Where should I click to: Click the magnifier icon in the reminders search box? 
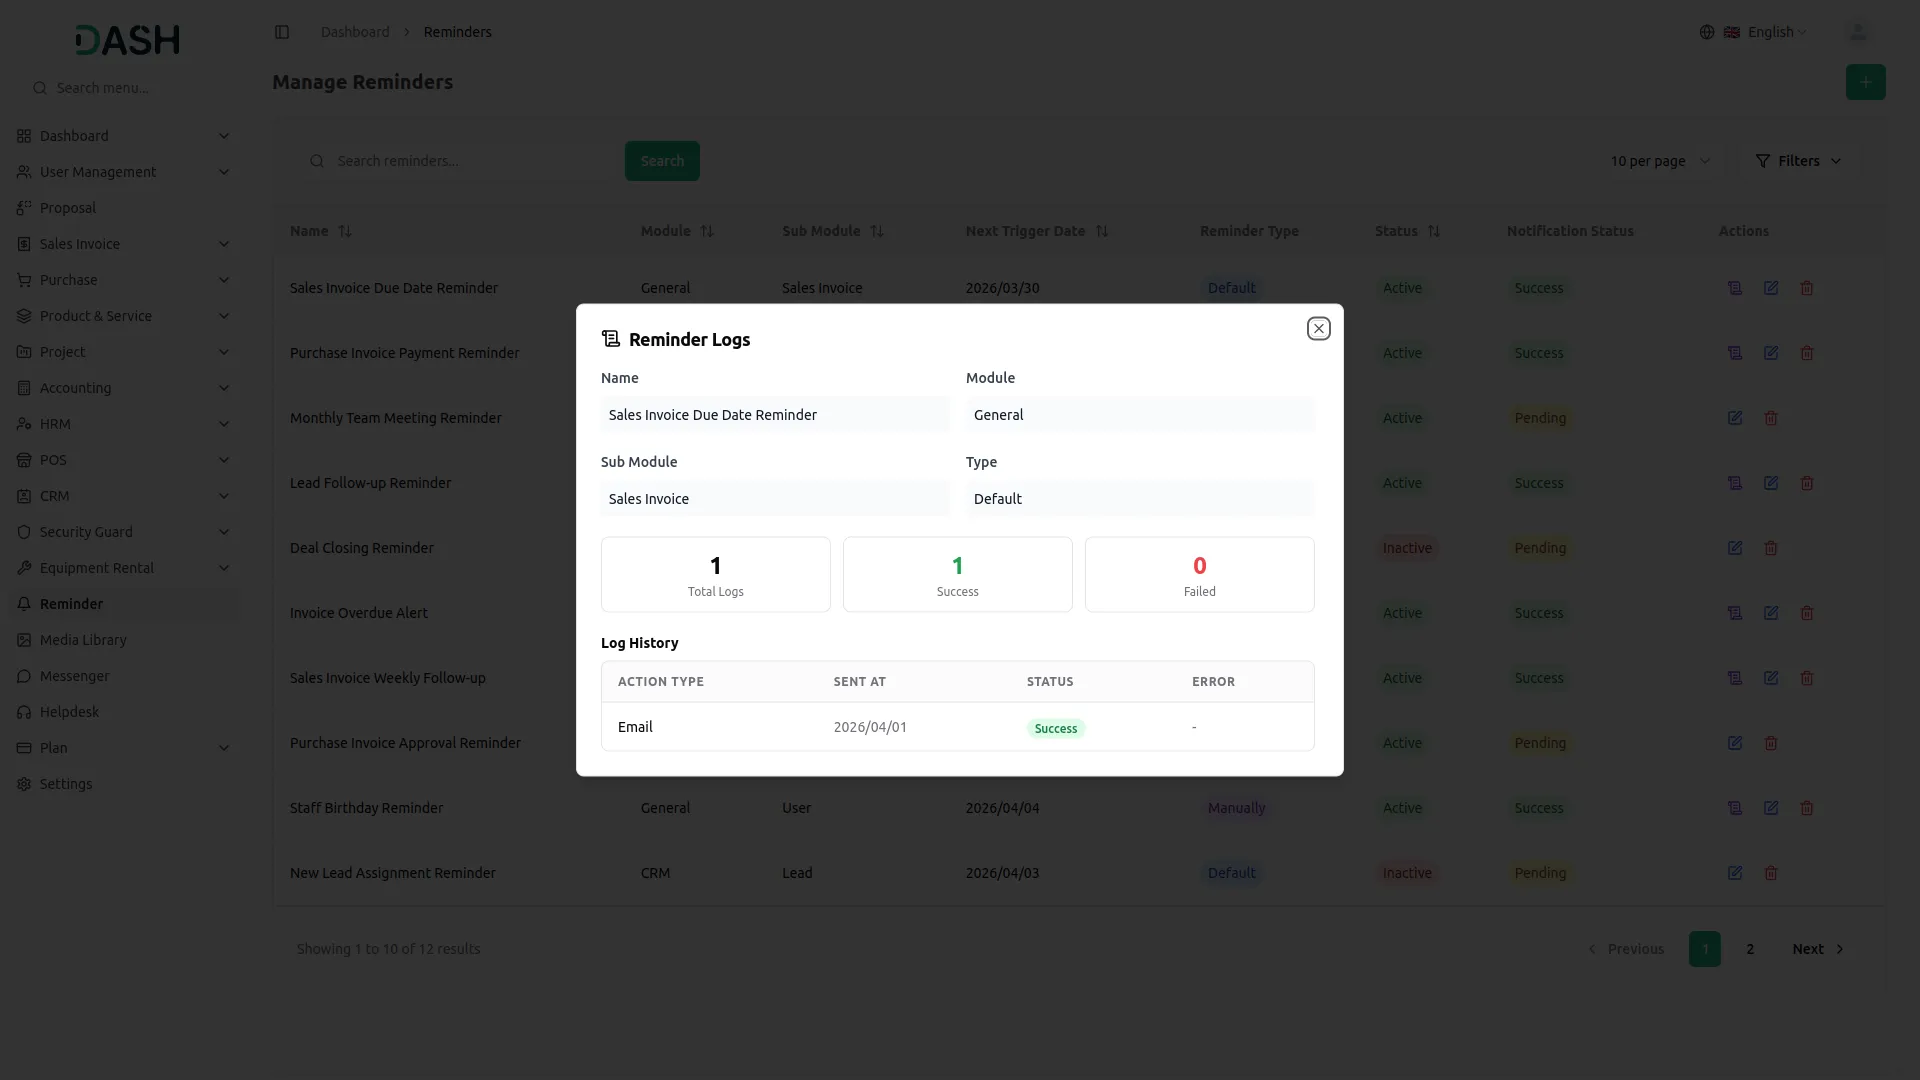(x=317, y=160)
